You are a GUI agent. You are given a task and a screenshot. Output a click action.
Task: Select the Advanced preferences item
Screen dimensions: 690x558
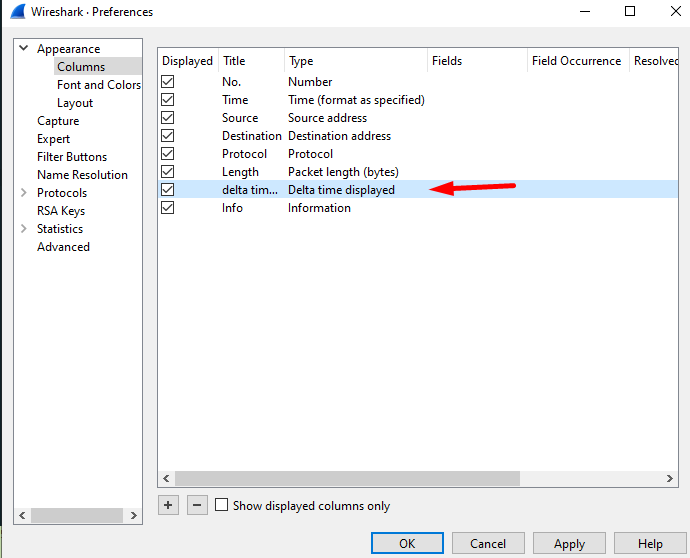pyautogui.click(x=63, y=247)
